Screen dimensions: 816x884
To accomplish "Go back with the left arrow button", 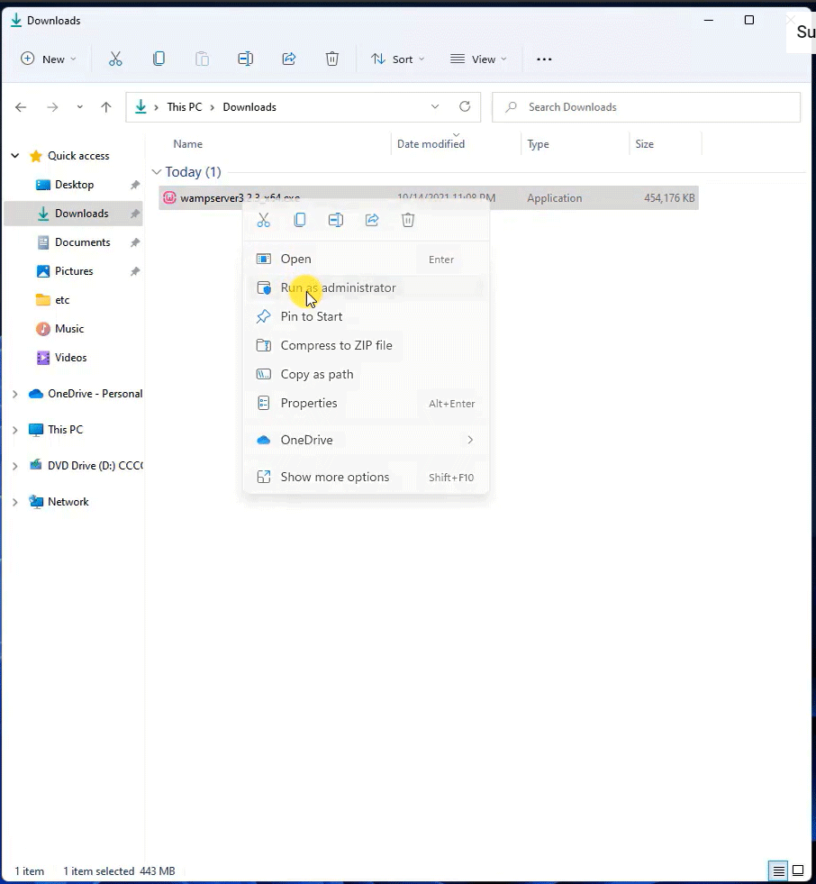I will coord(21,107).
